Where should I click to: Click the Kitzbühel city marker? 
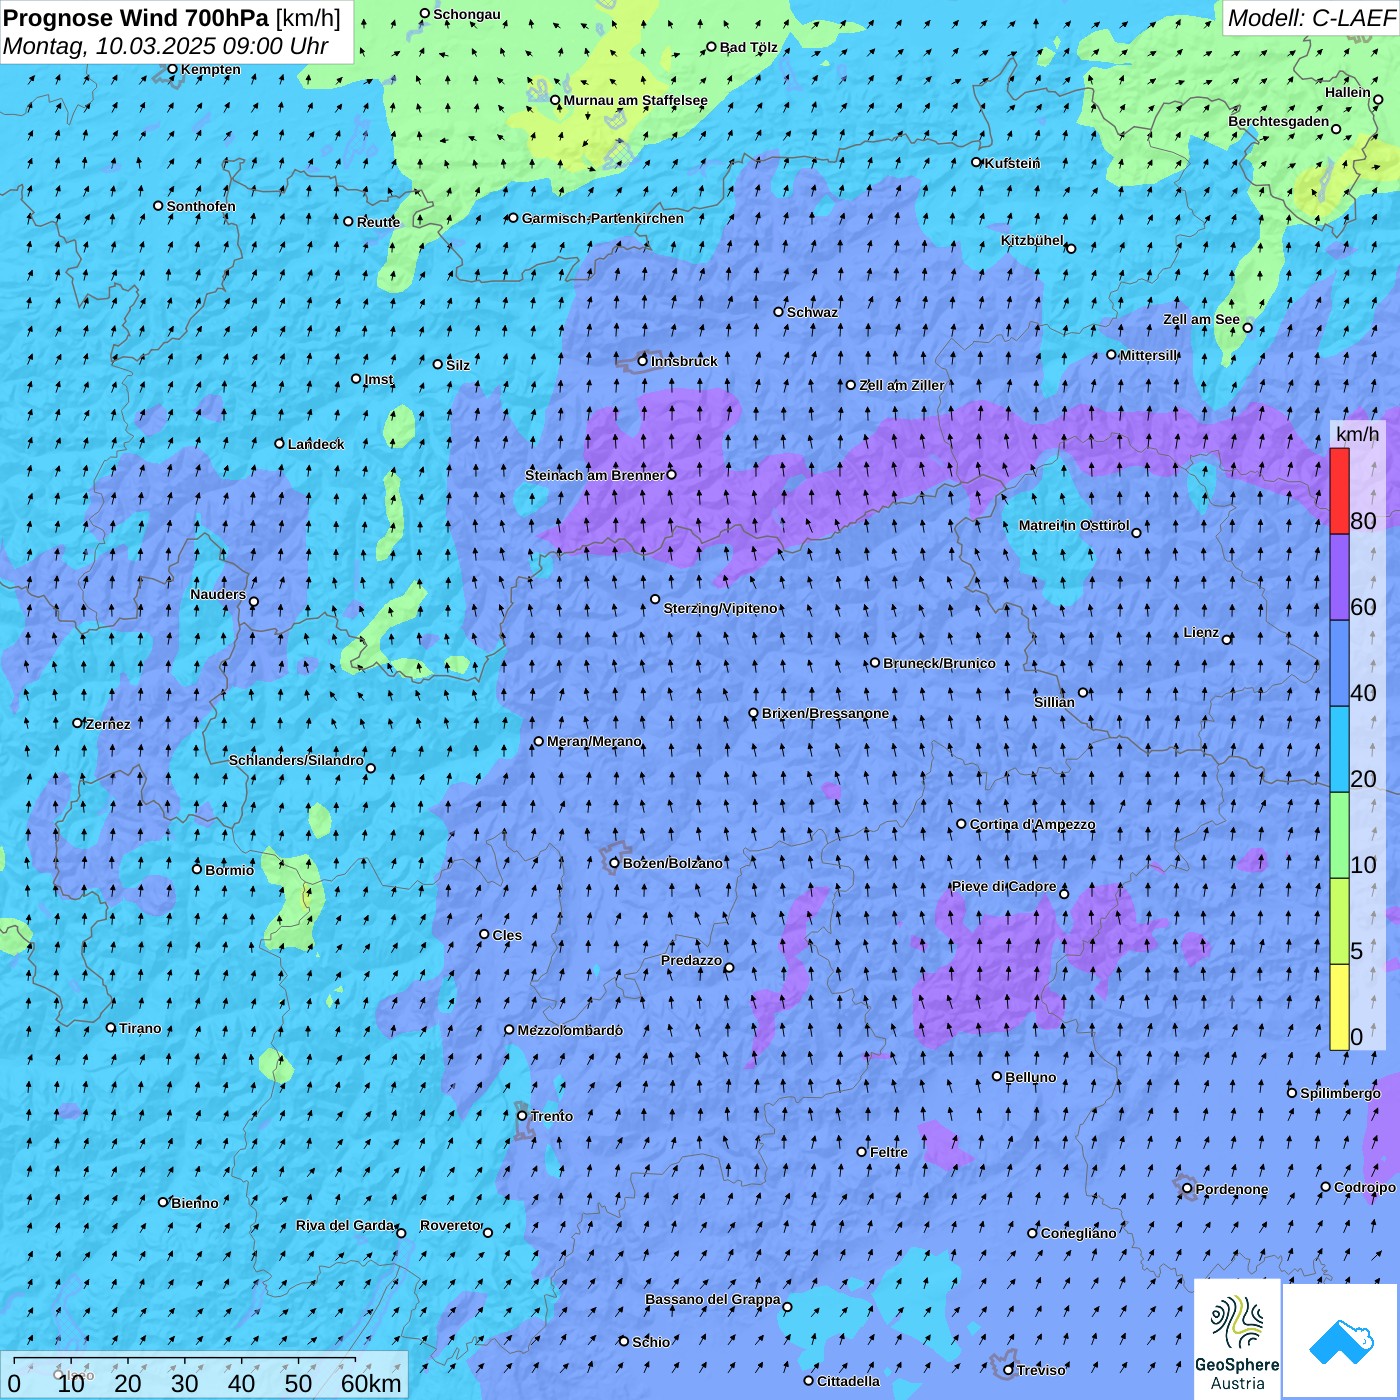[1071, 248]
